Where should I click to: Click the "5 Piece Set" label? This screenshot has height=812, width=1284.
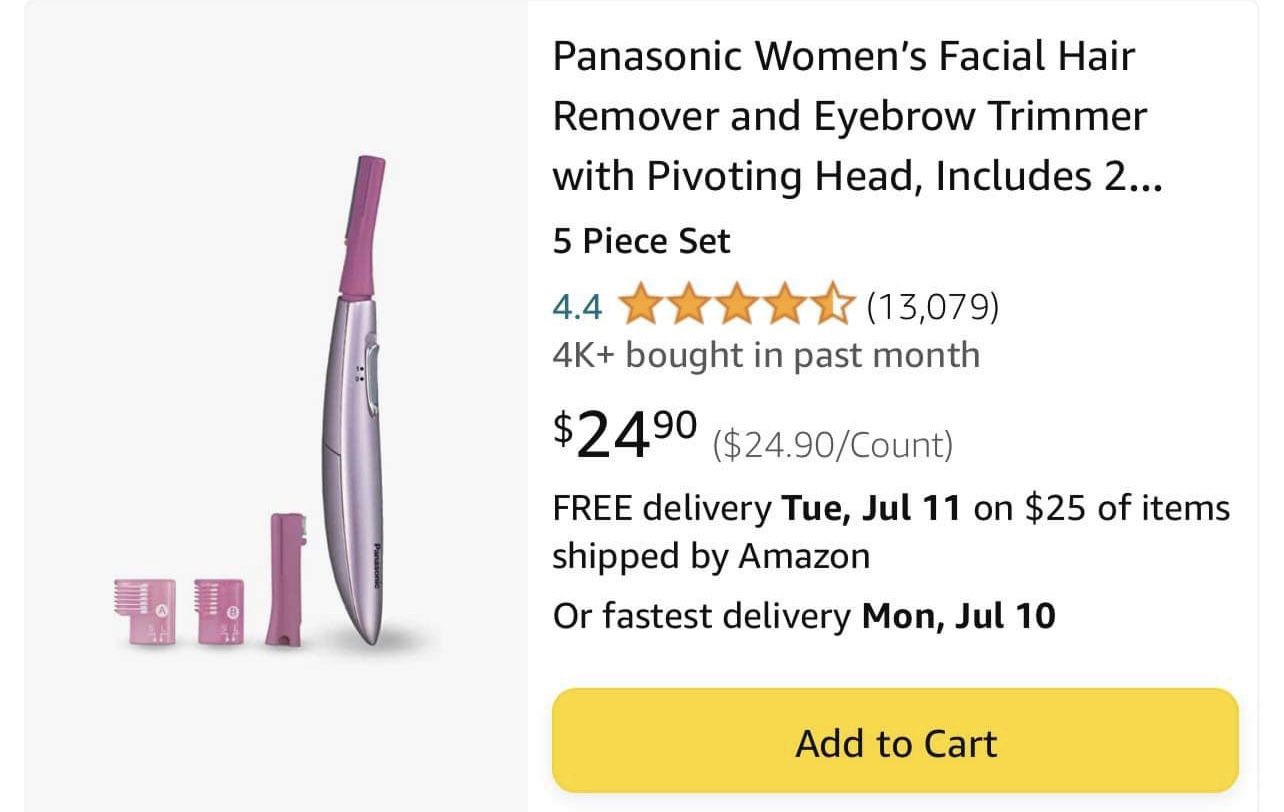[x=641, y=241]
